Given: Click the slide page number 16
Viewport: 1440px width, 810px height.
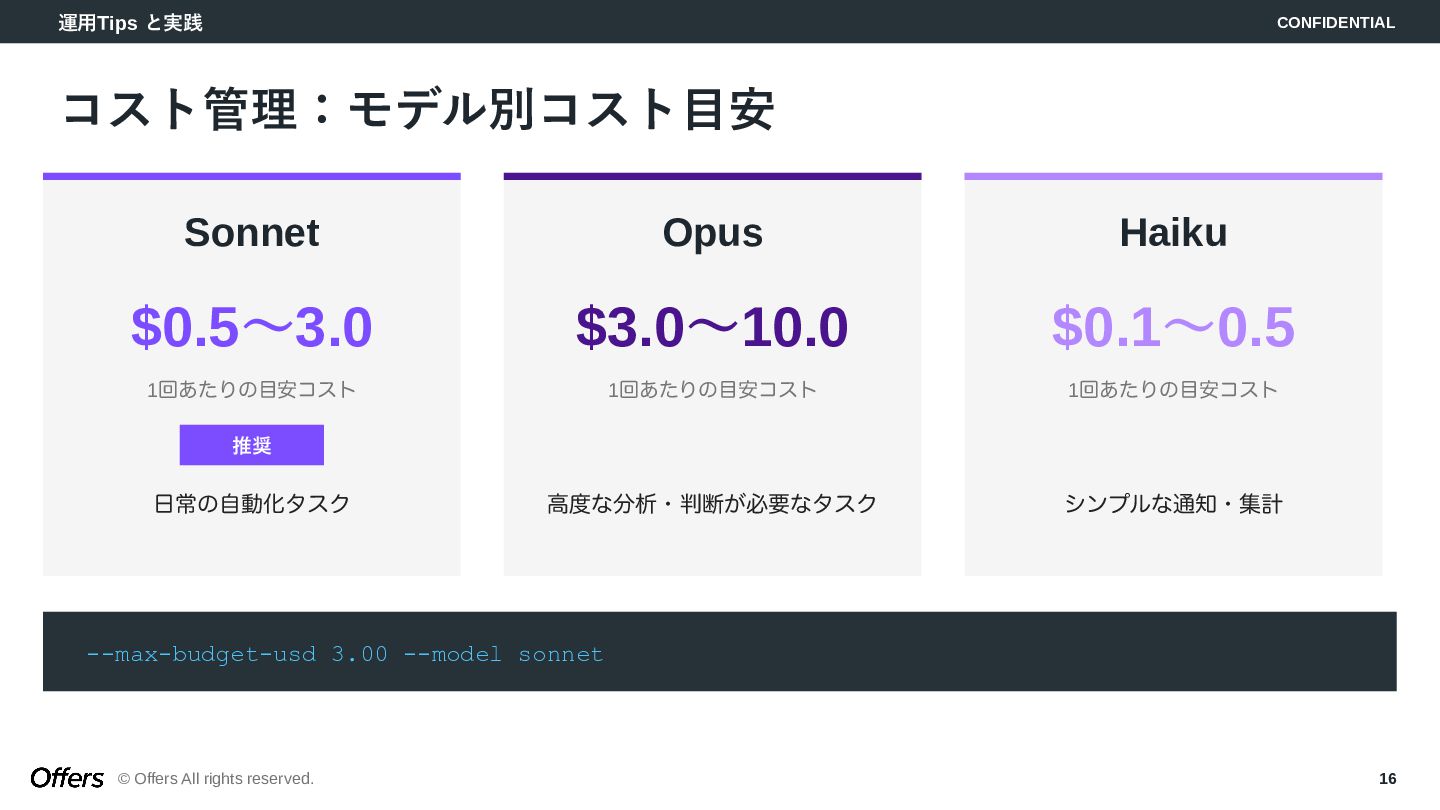Looking at the screenshot, I should tap(1387, 779).
